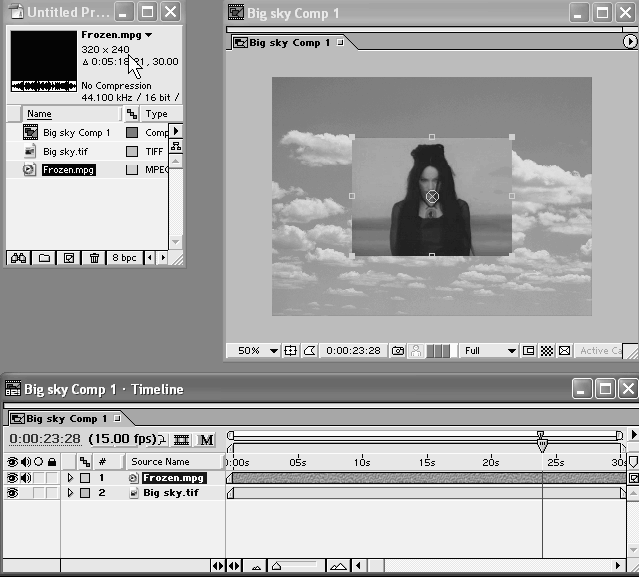This screenshot has height=577, width=639.
Task: Take snapshot with the camera icon
Action: [397, 351]
